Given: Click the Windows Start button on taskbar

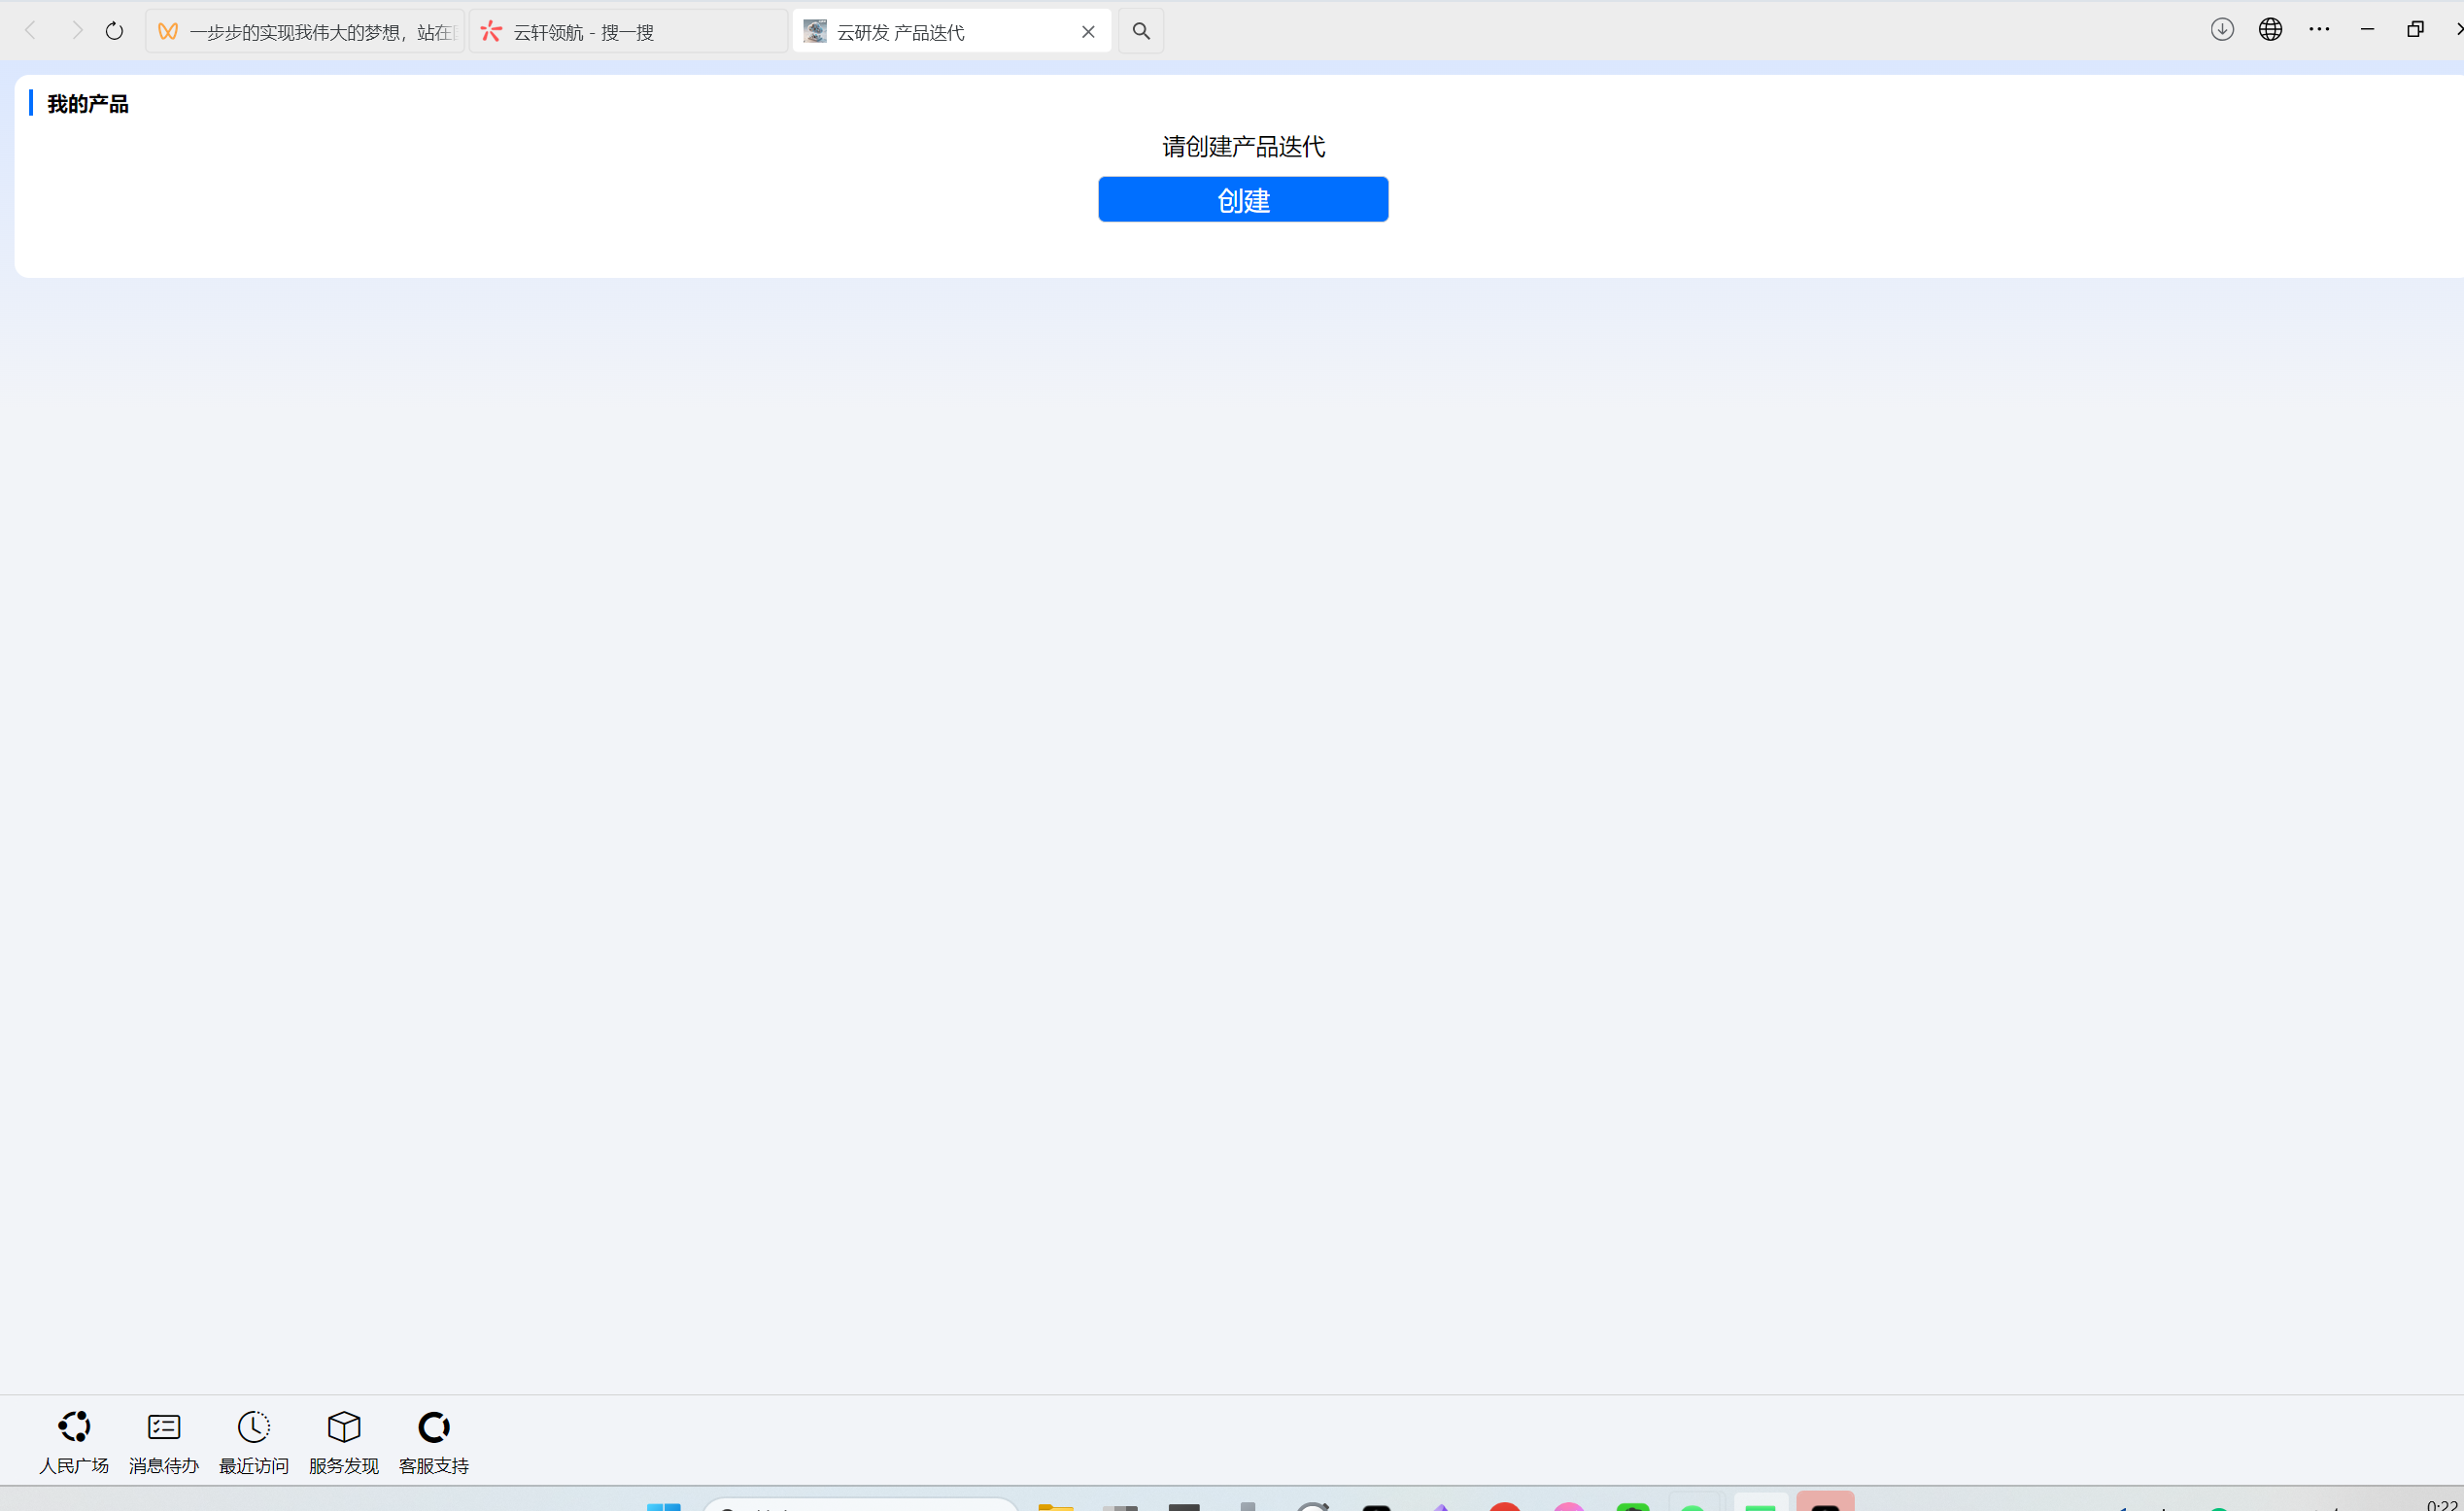Looking at the screenshot, I should click(663, 1506).
